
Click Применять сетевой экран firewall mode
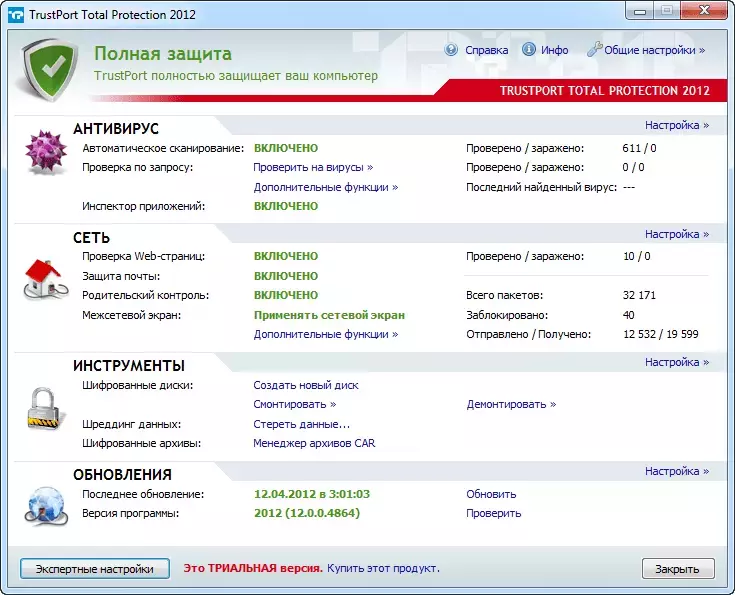click(329, 315)
